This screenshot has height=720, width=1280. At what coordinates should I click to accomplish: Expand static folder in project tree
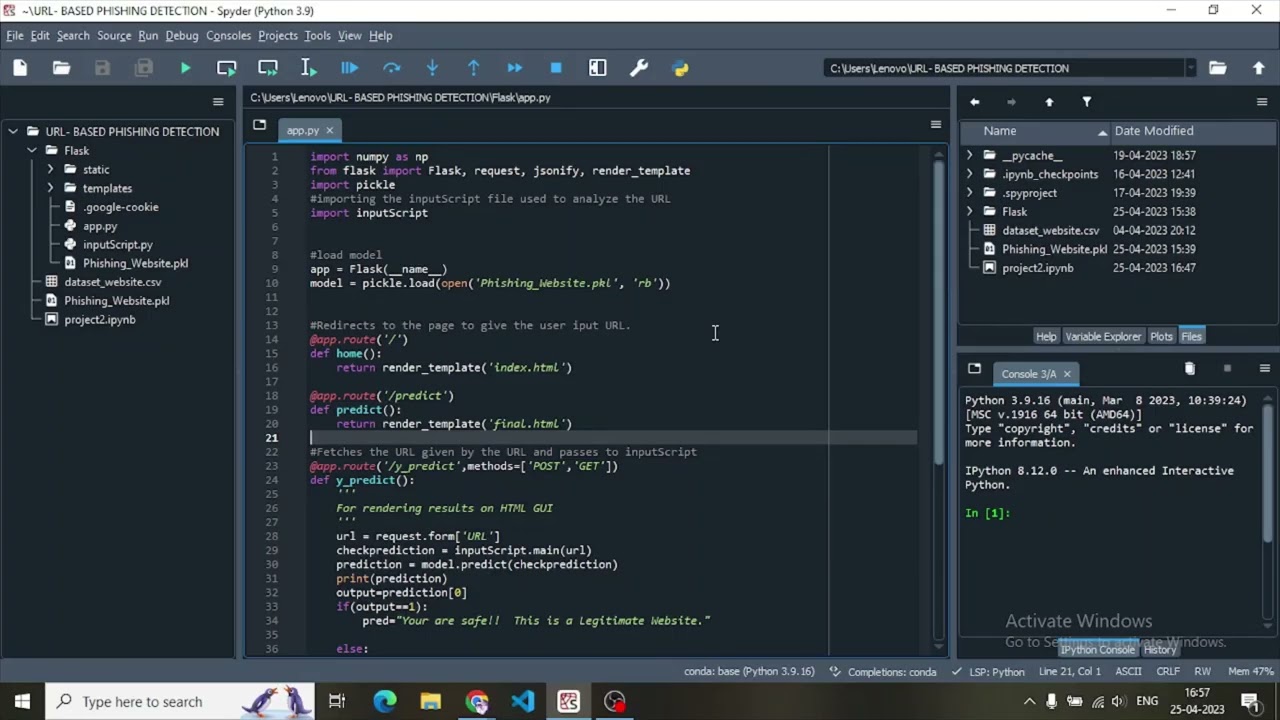point(50,170)
